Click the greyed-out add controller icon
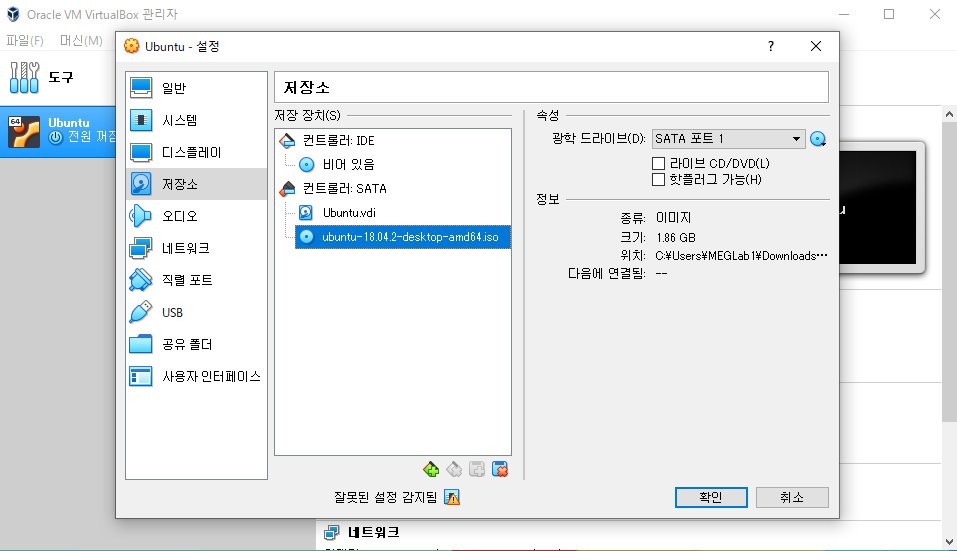The image size is (957, 551). pyautogui.click(x=477, y=469)
